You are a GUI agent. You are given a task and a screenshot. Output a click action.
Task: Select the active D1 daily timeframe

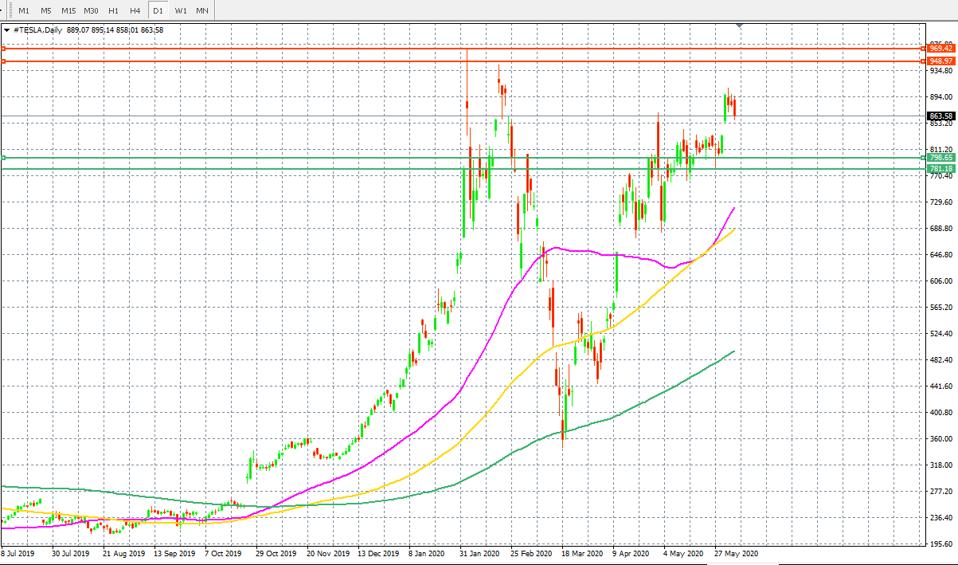click(157, 10)
